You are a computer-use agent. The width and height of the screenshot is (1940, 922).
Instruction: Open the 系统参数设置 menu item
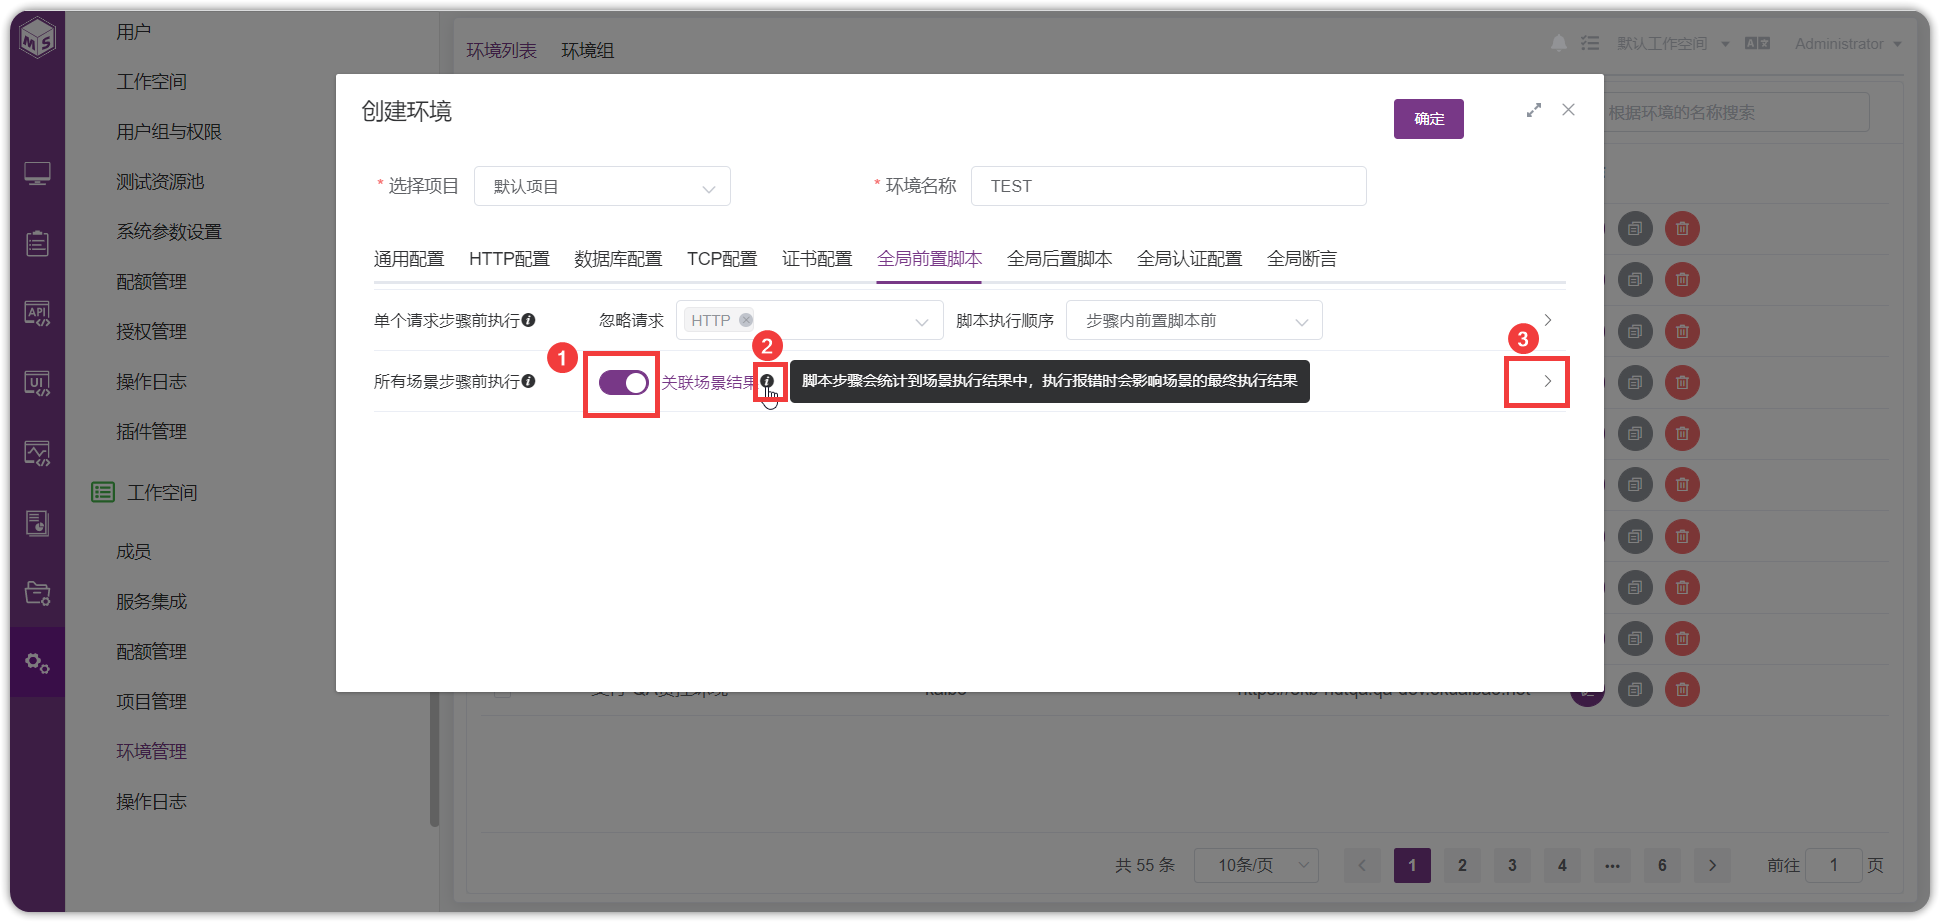pos(169,231)
